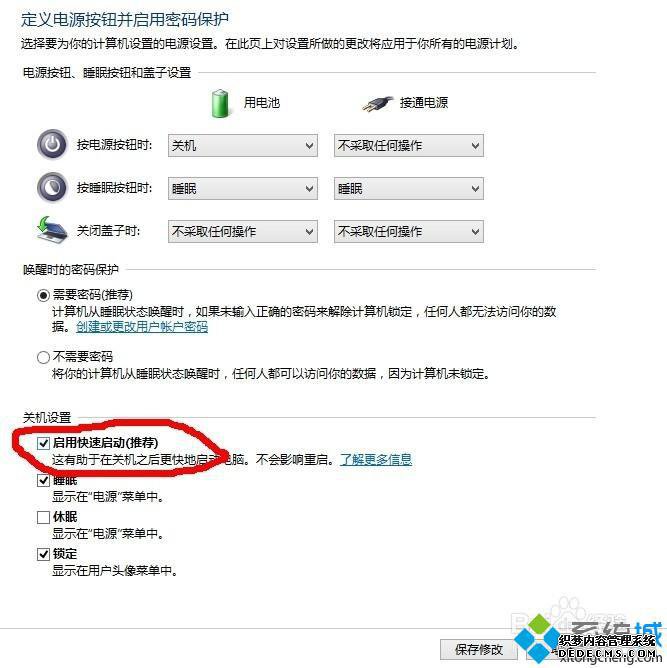Click the laptop lid close icon
The width and height of the screenshot is (667, 668).
[x=52, y=230]
